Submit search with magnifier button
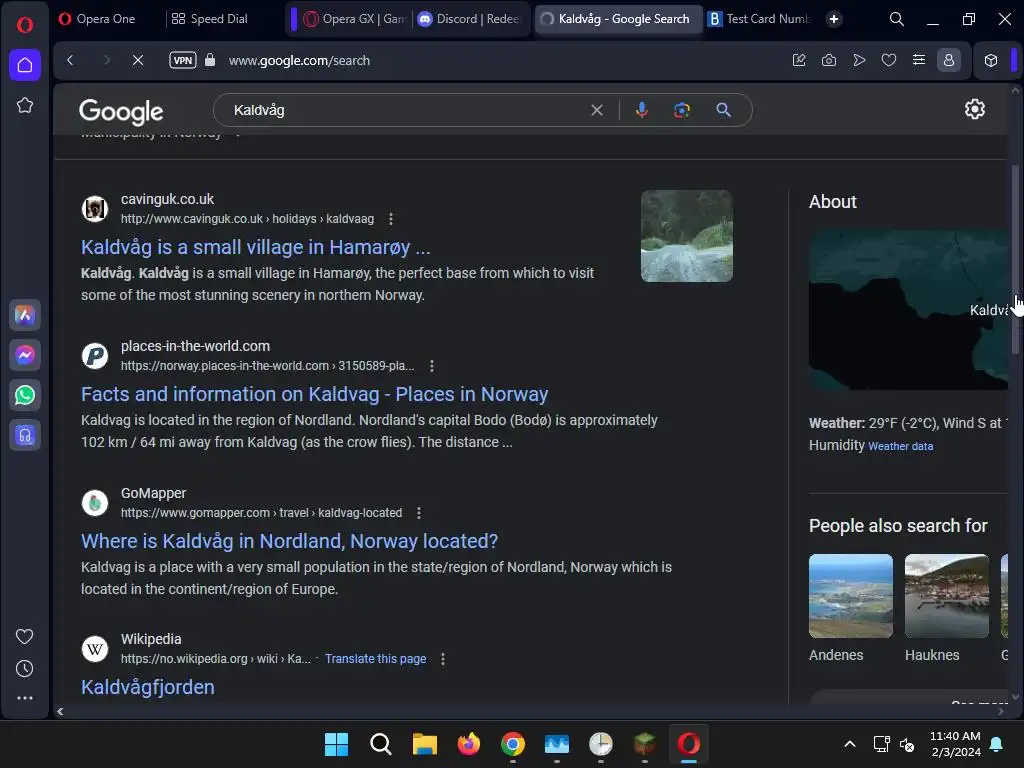Image resolution: width=1024 pixels, height=768 pixels. point(723,110)
